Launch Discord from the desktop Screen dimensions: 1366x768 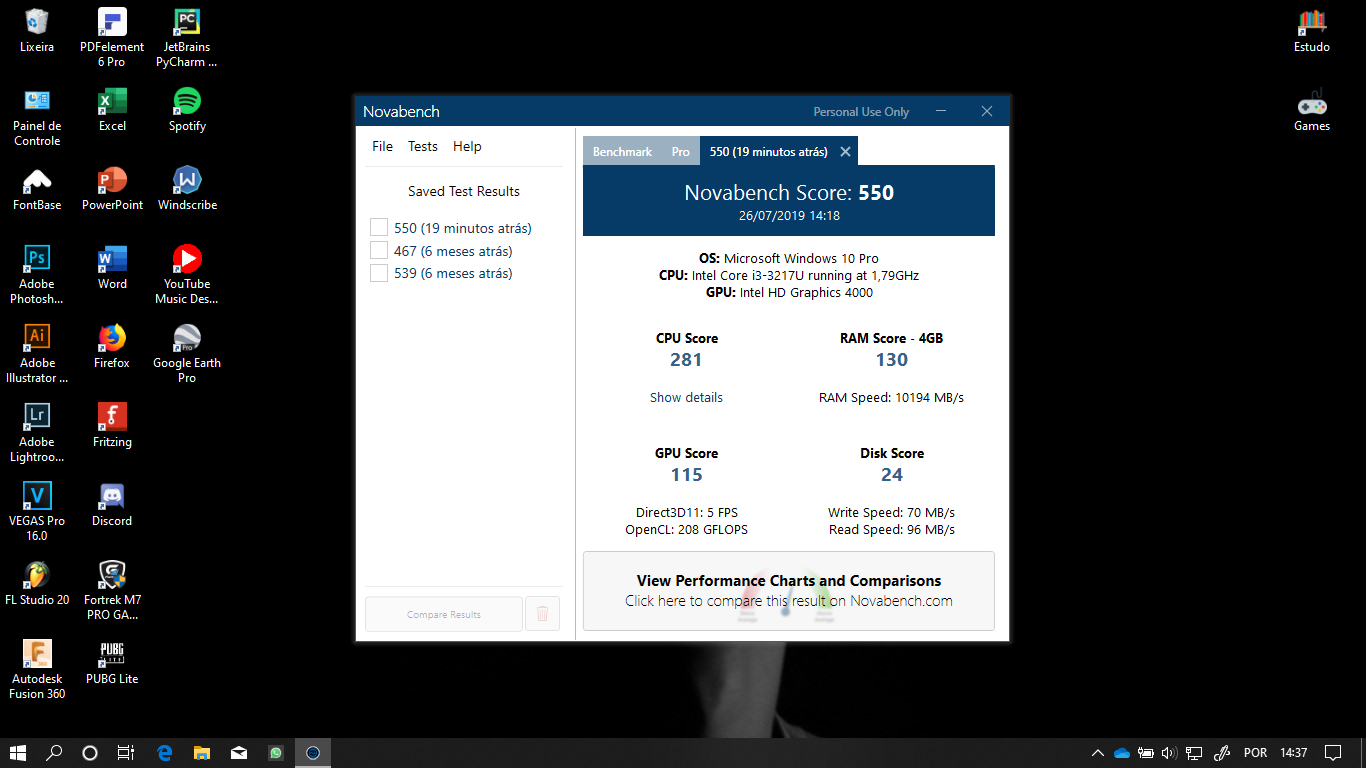point(112,504)
